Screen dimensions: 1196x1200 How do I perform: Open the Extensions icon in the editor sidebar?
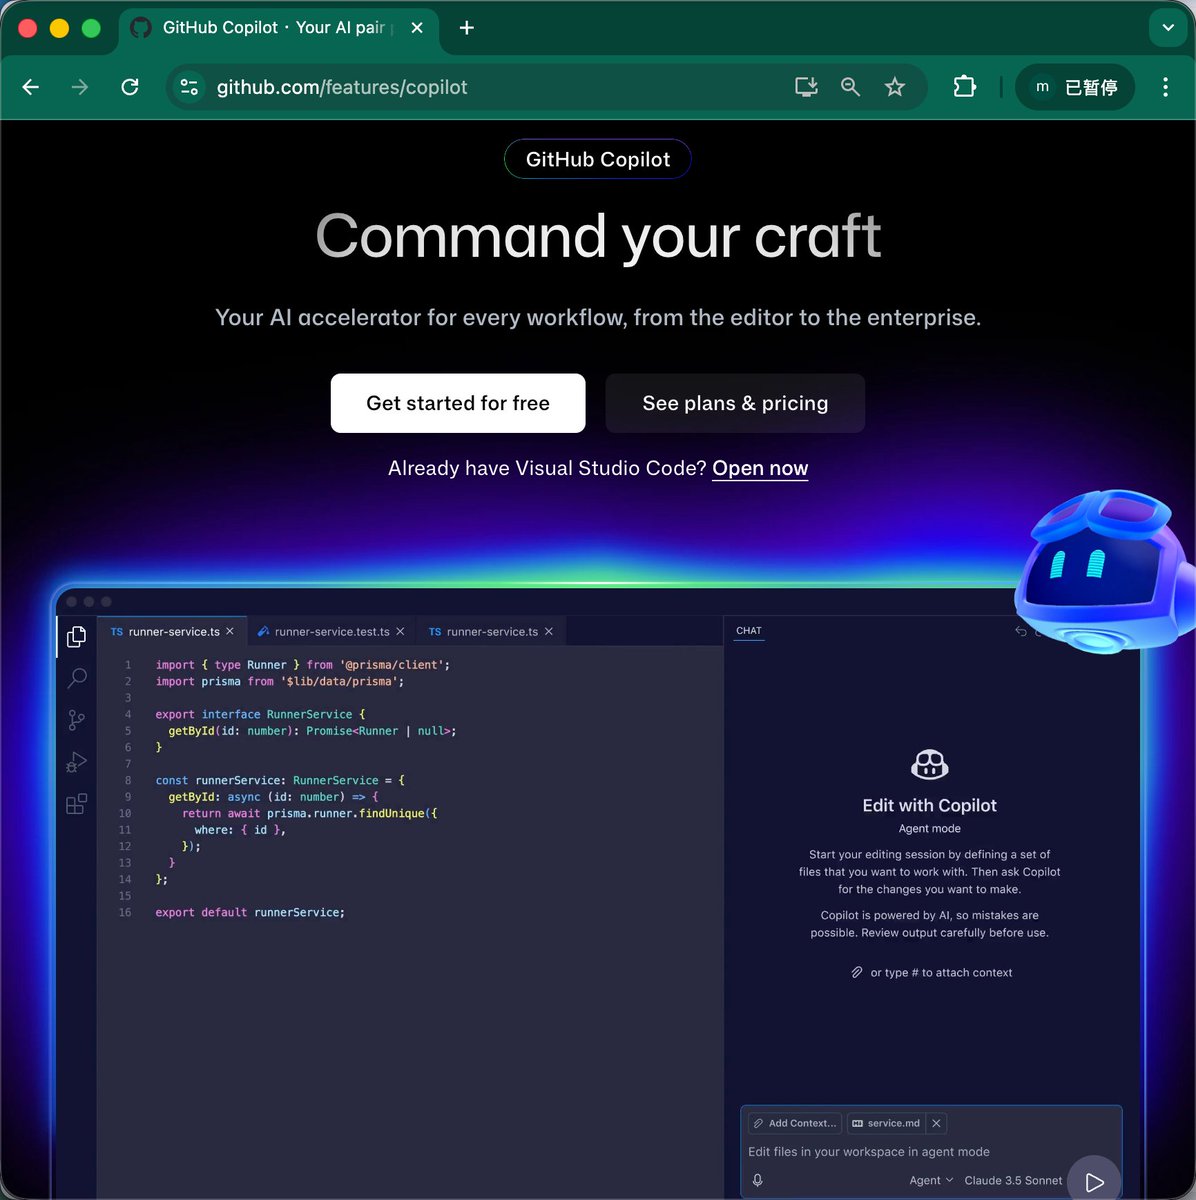point(76,804)
